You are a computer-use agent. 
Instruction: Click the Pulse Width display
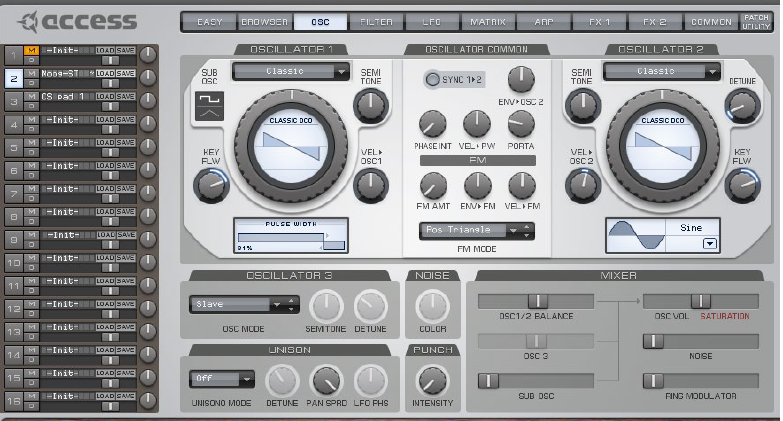(291, 235)
